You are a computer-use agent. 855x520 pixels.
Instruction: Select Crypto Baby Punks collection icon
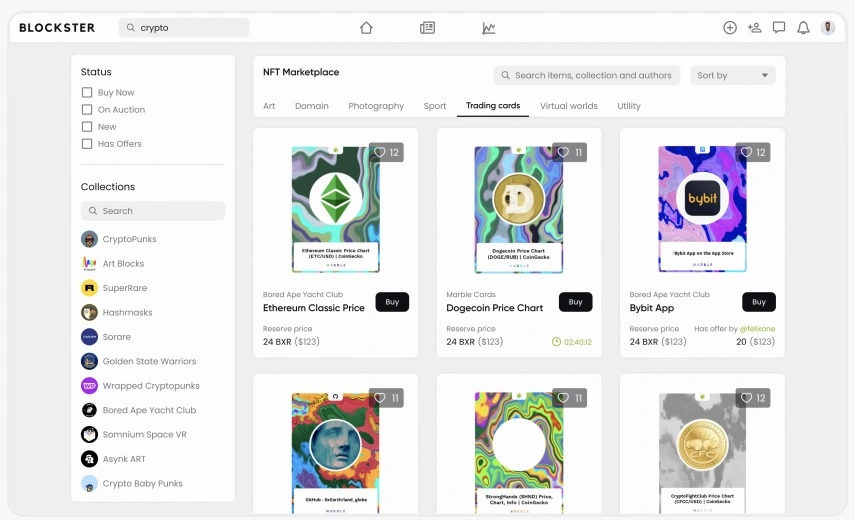pos(89,483)
